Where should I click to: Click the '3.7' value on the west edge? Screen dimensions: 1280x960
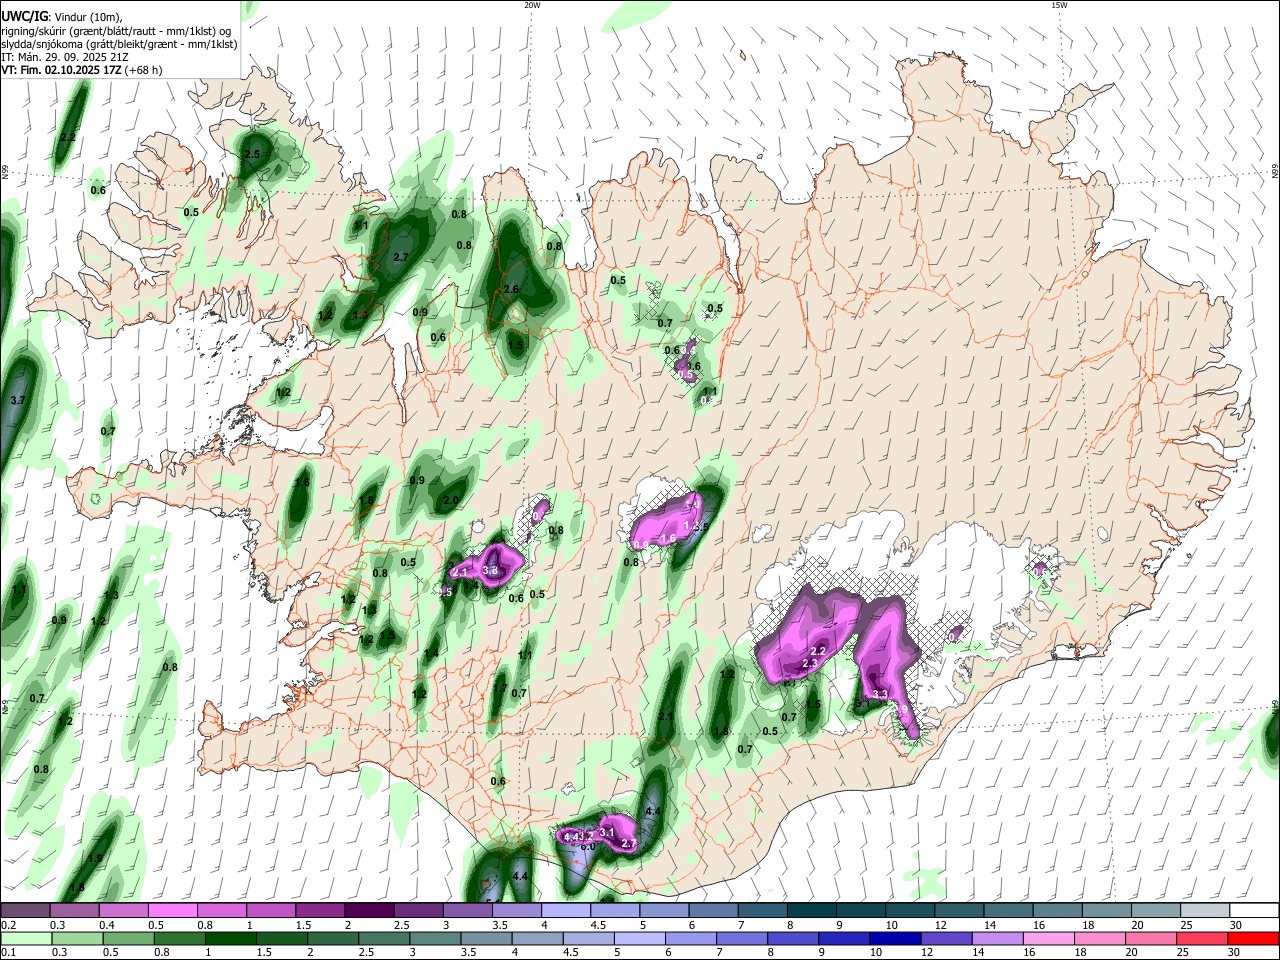coord(16,400)
